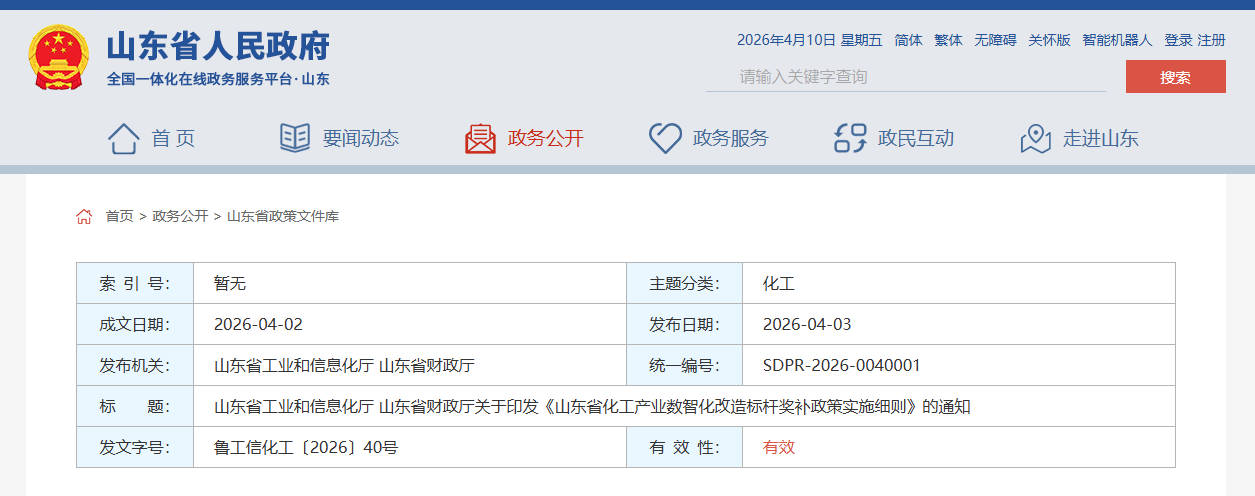
Task: Click the 发文字号 label cell
Action: 135,448
